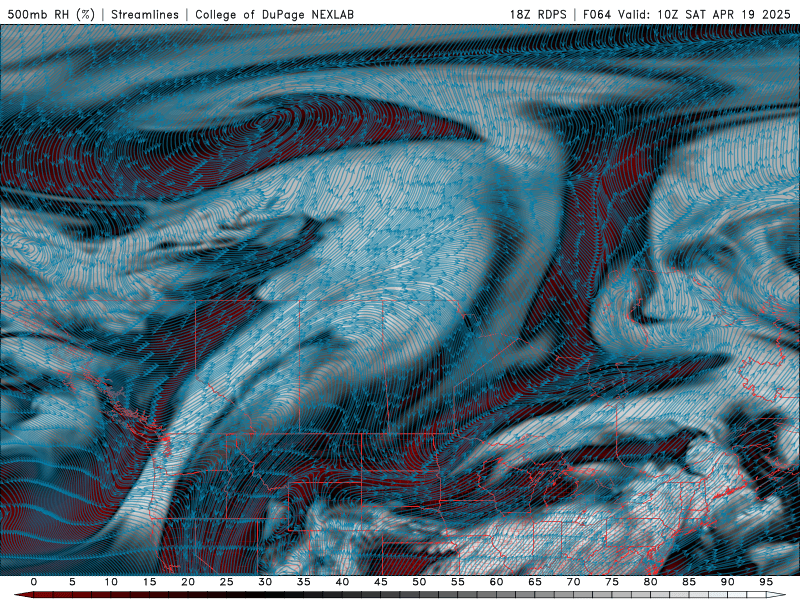
Task: Click the '85' colorbar tick label
Action: click(689, 582)
